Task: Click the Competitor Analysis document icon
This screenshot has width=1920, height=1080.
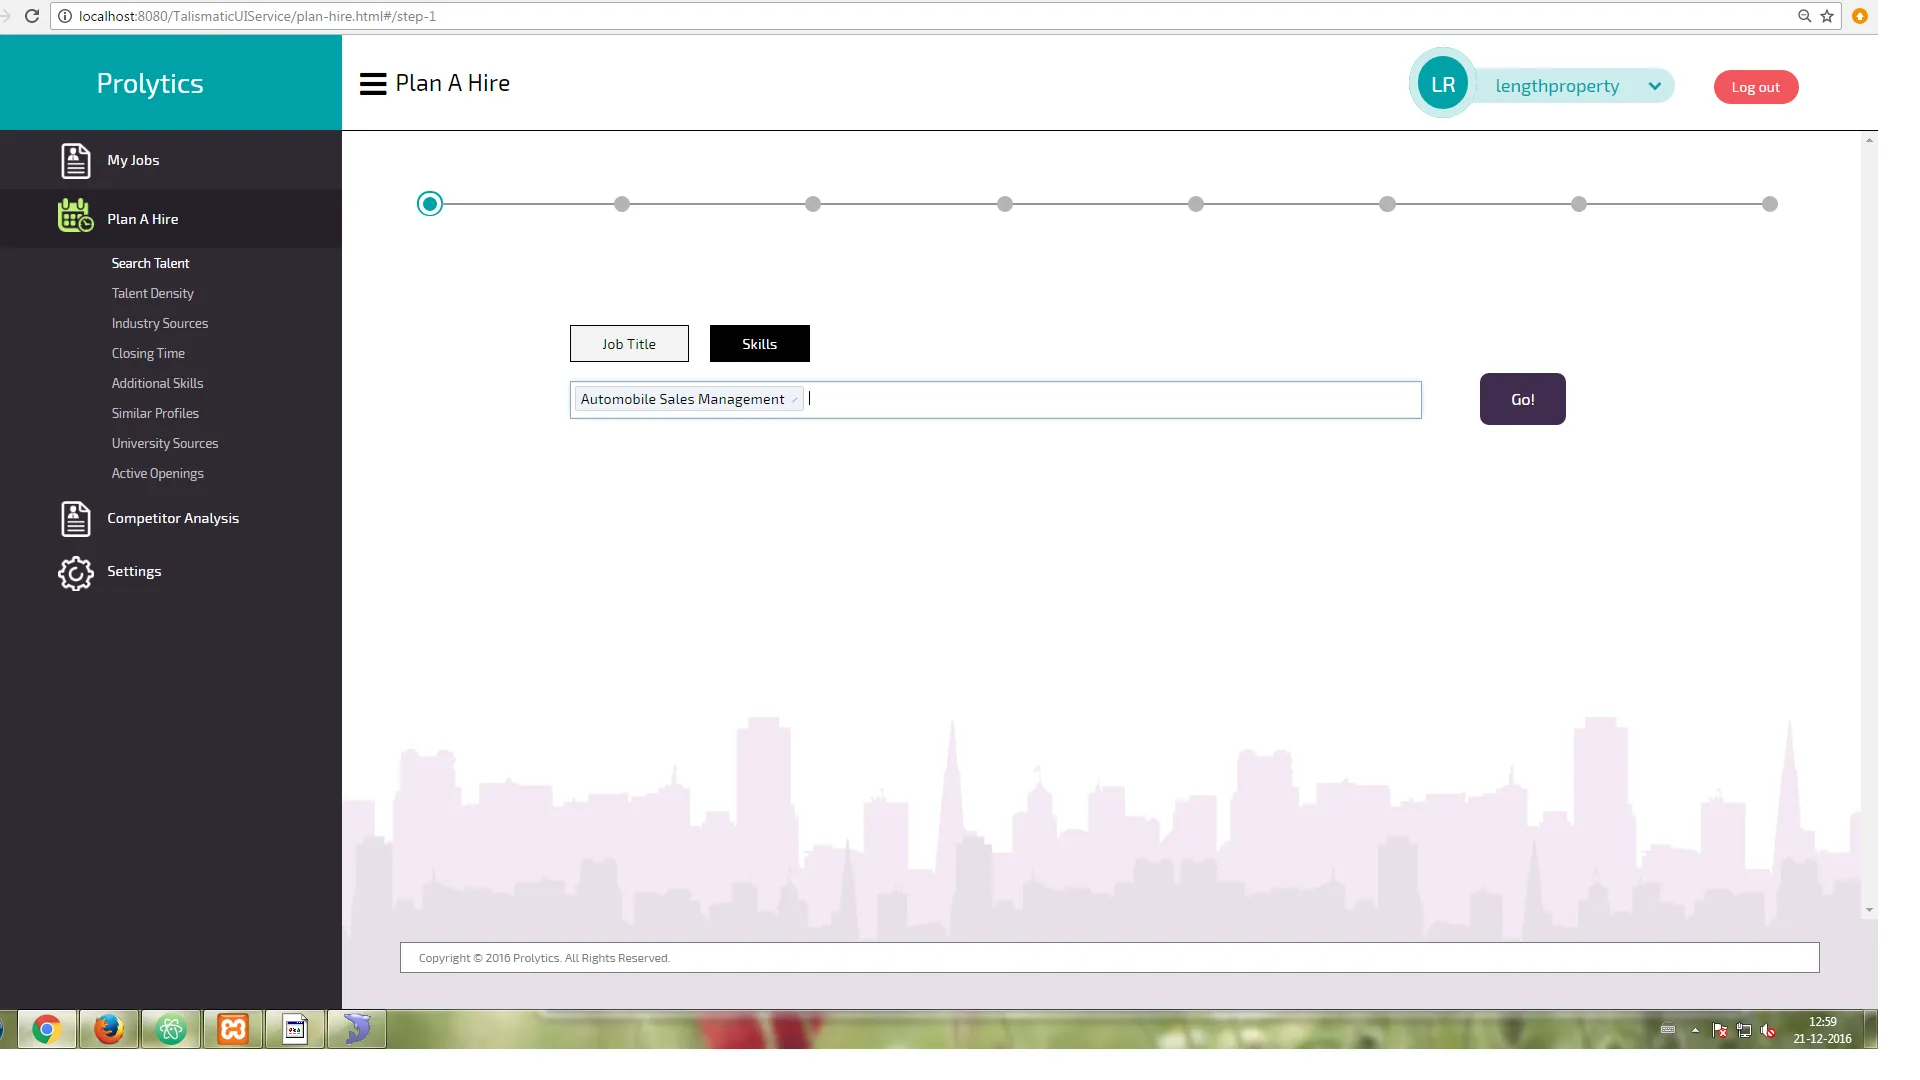Action: point(75,518)
